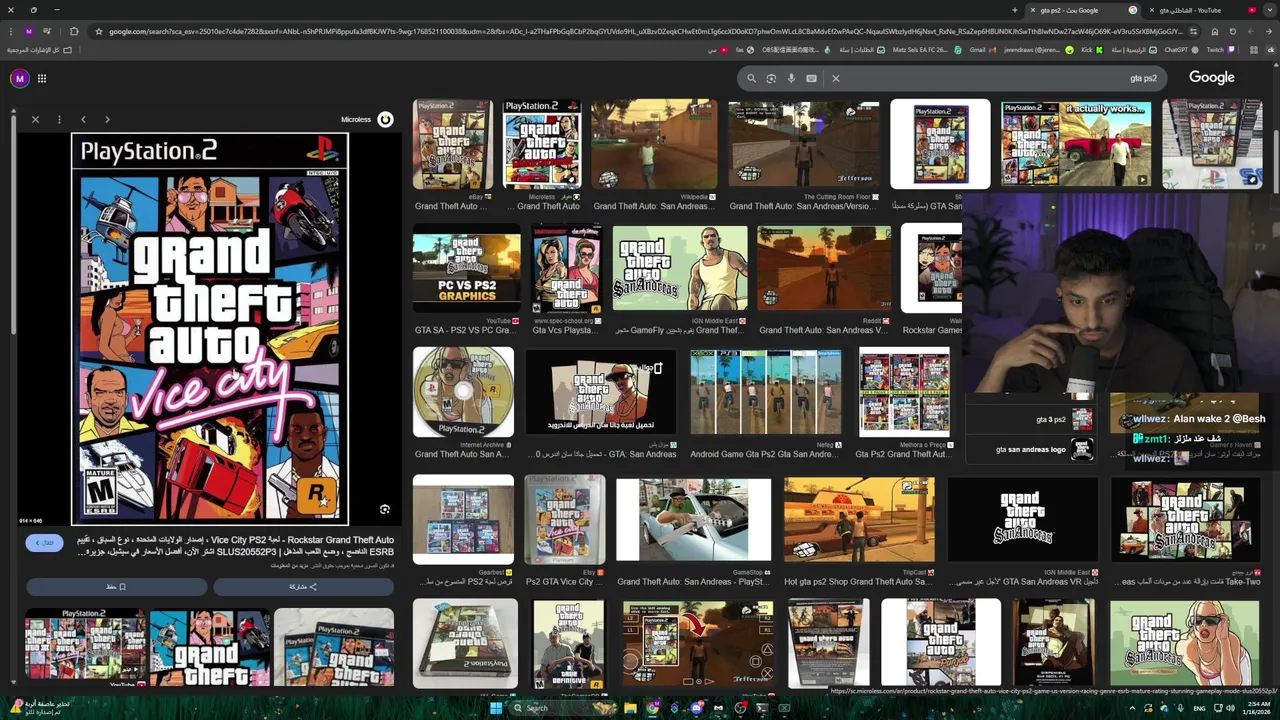1280x720 pixels.
Task: Open the Google apps grid
Action: [x=41, y=78]
